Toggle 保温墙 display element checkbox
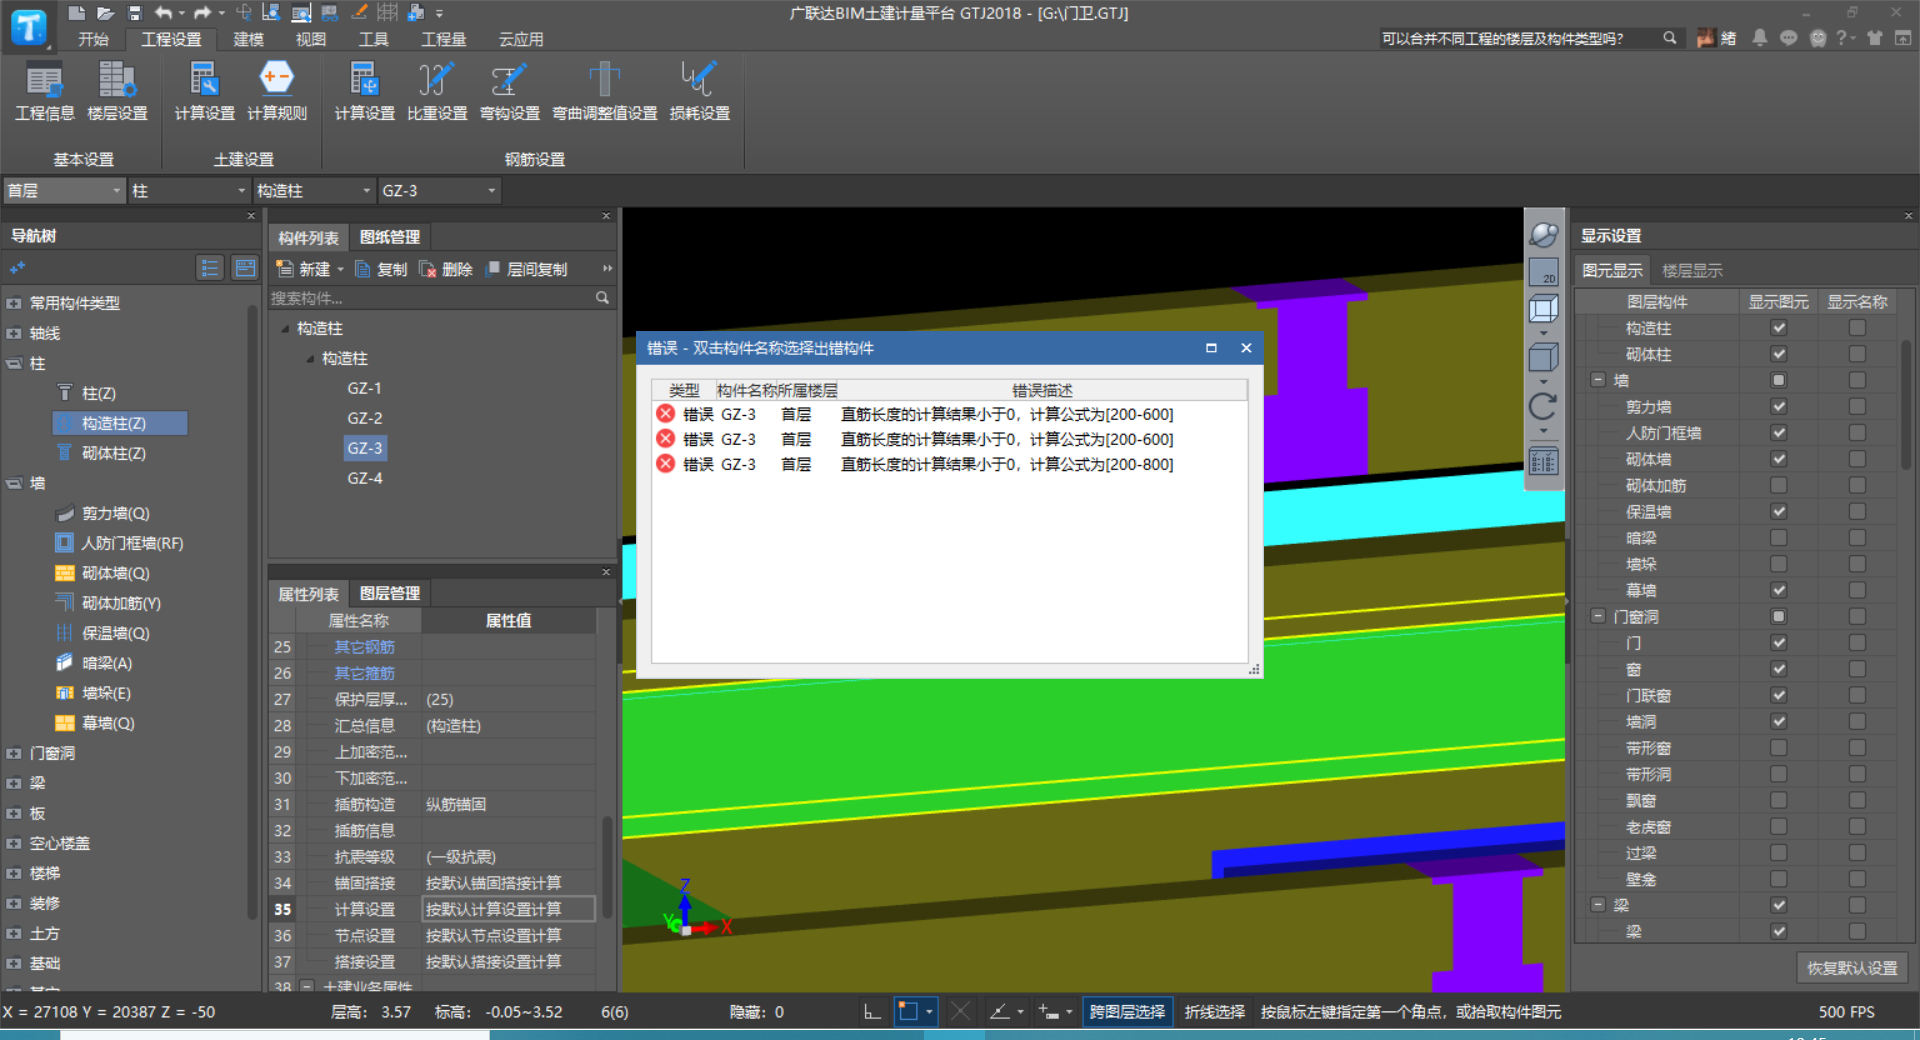1920x1040 pixels. 1778,511
